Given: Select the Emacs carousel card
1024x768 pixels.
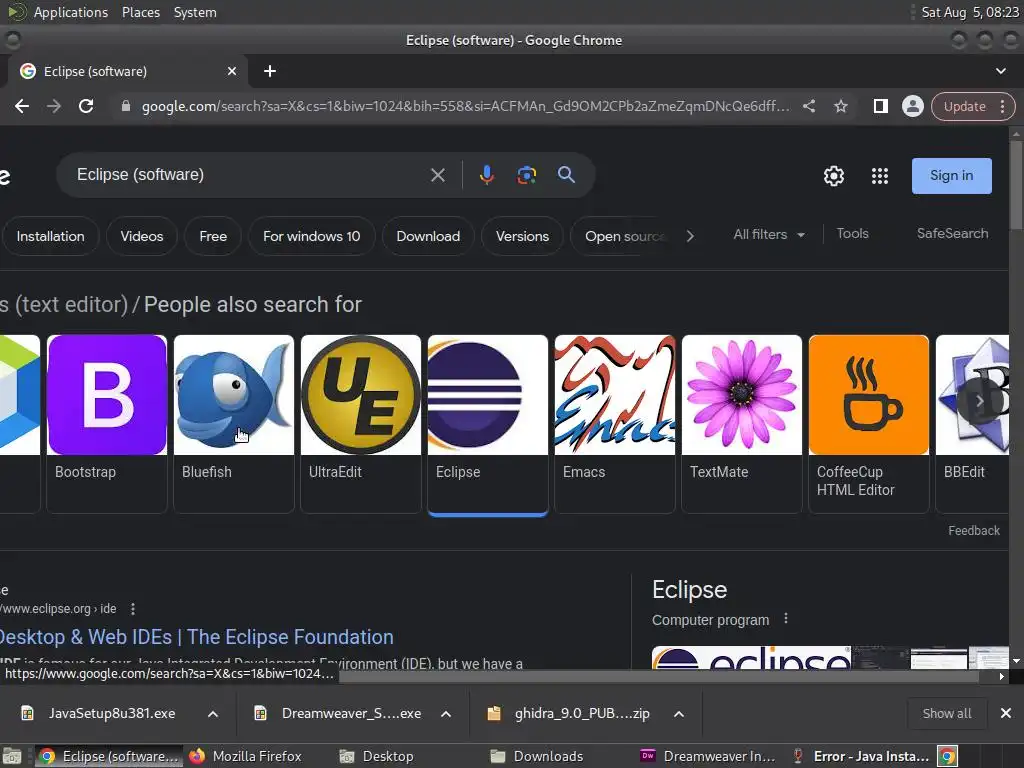Looking at the screenshot, I should click(615, 424).
